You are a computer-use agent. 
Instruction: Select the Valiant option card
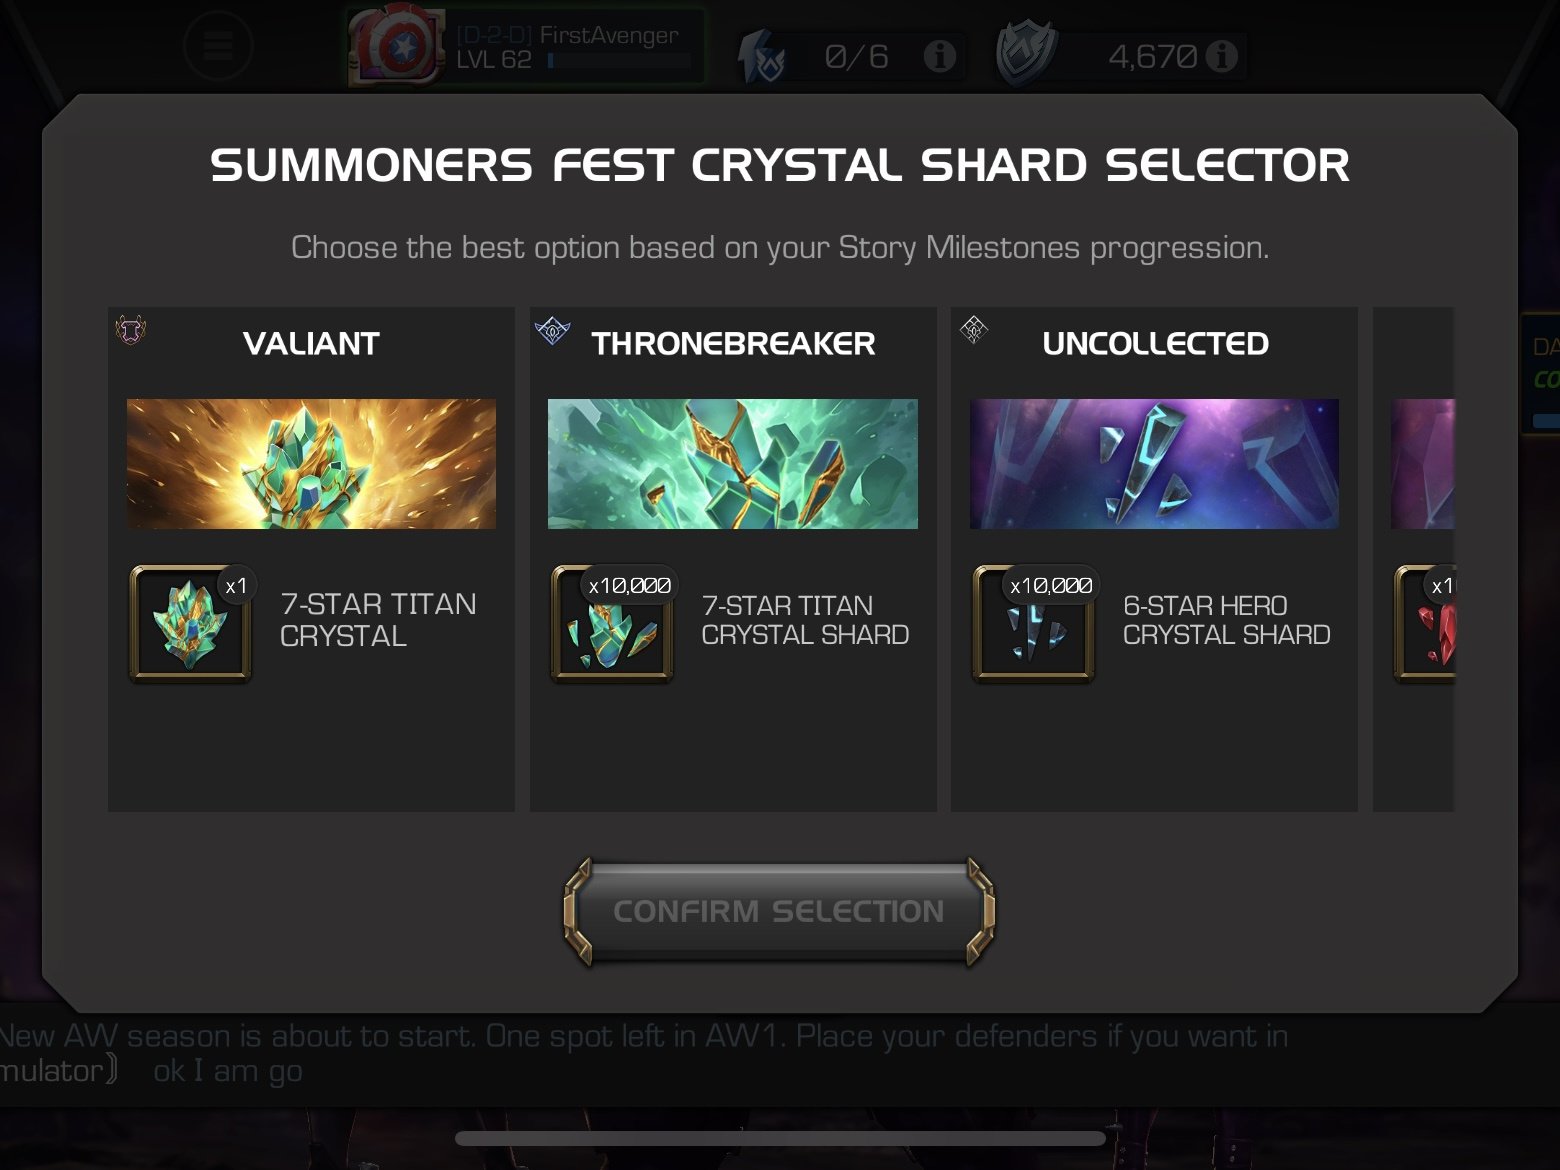click(x=311, y=559)
